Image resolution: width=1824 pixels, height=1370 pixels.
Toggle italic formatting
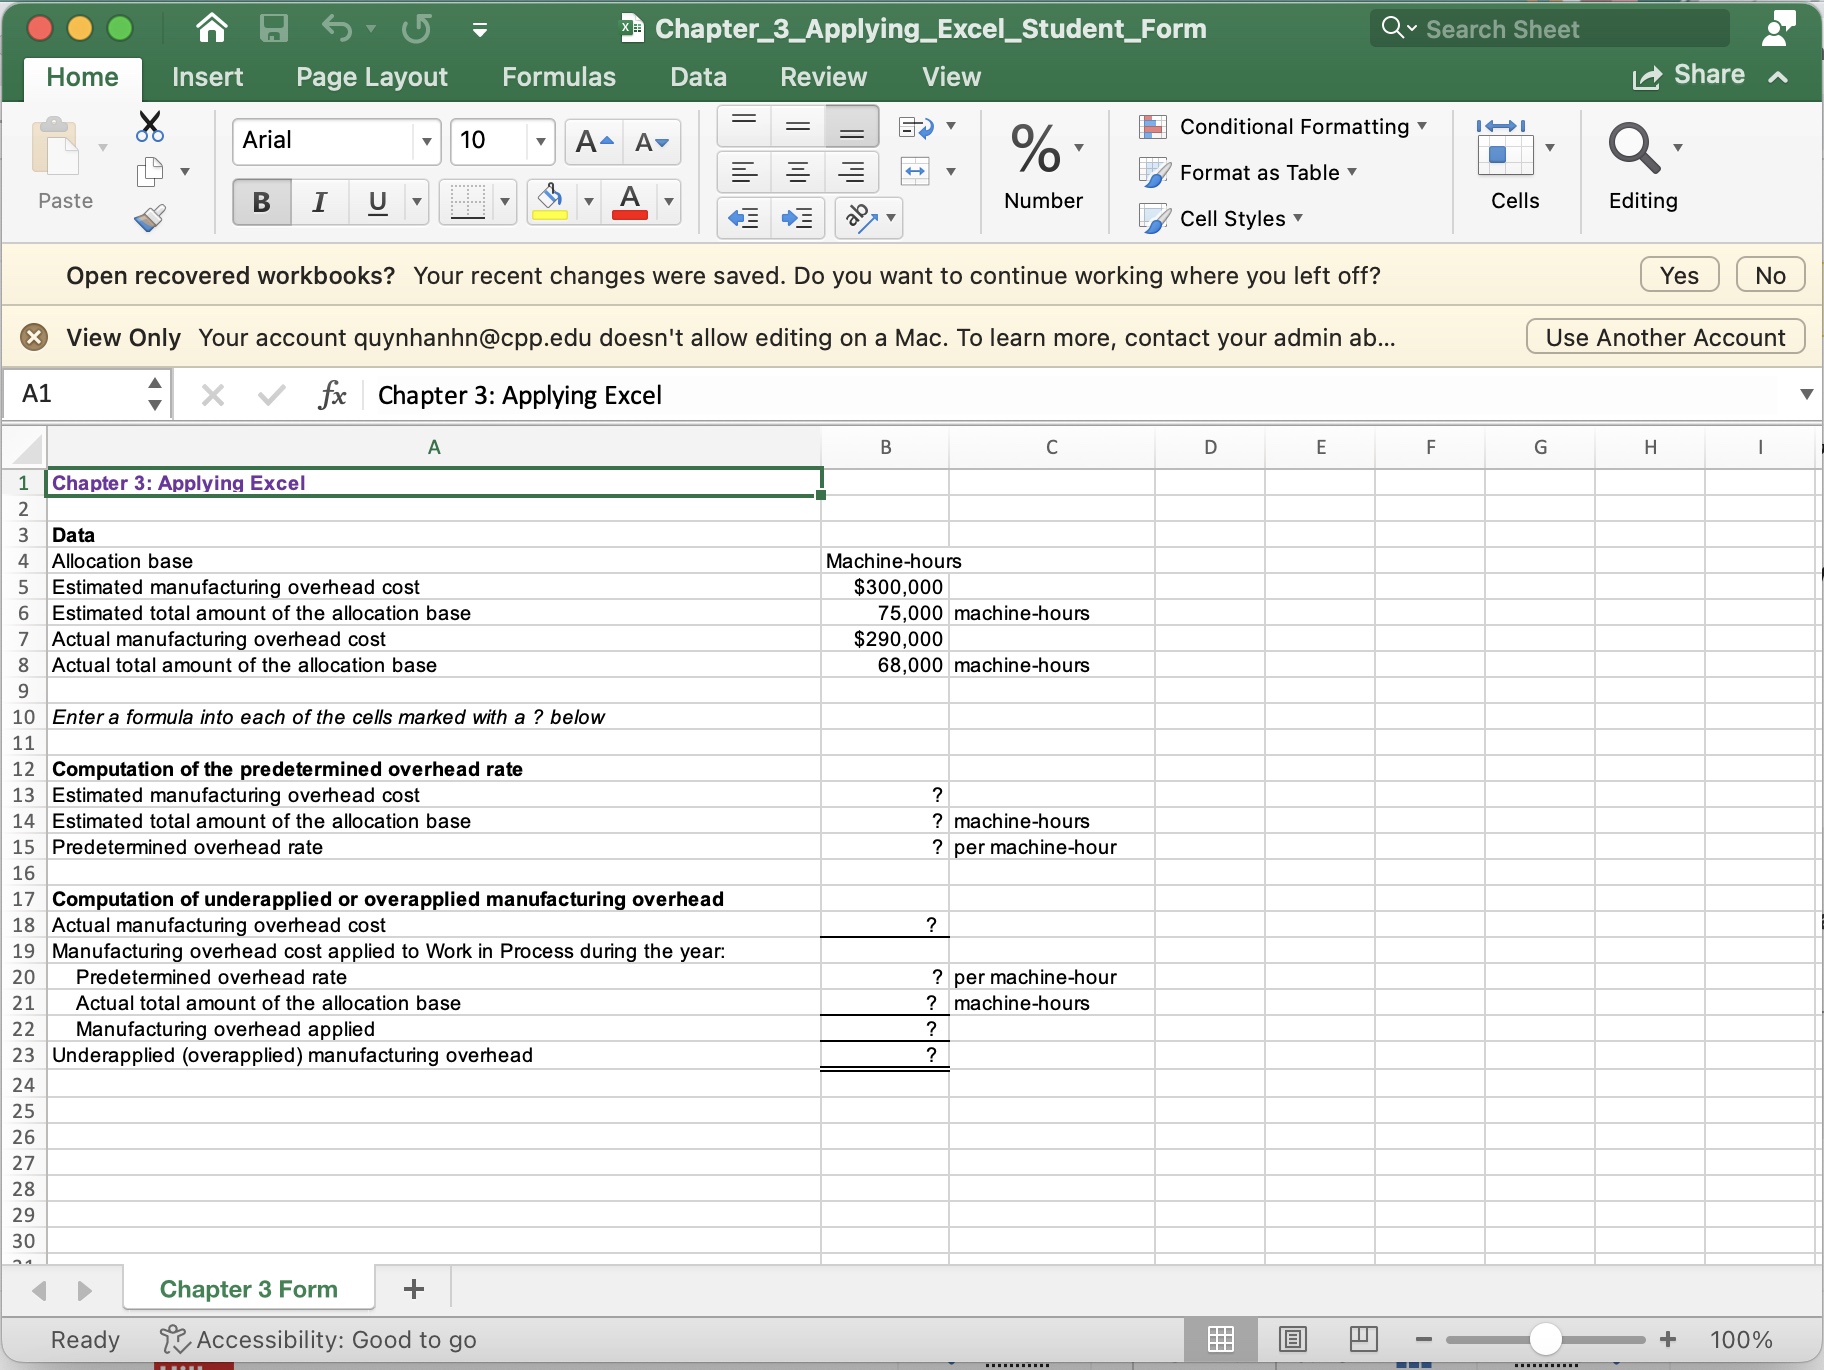point(319,201)
